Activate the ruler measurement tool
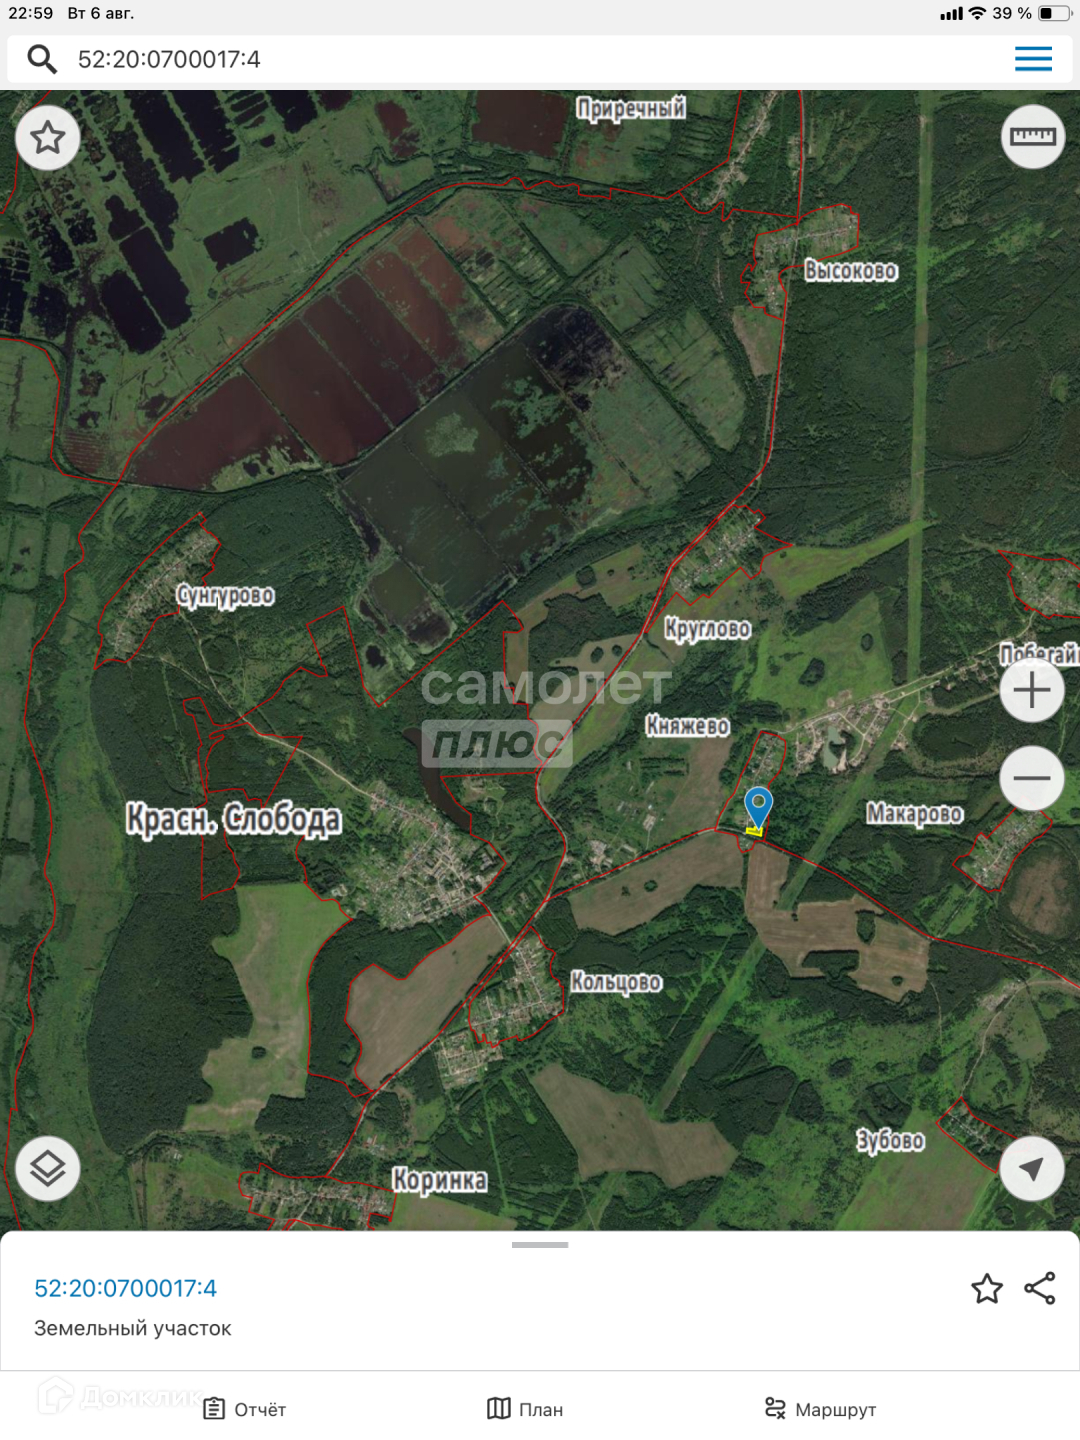 point(1033,137)
